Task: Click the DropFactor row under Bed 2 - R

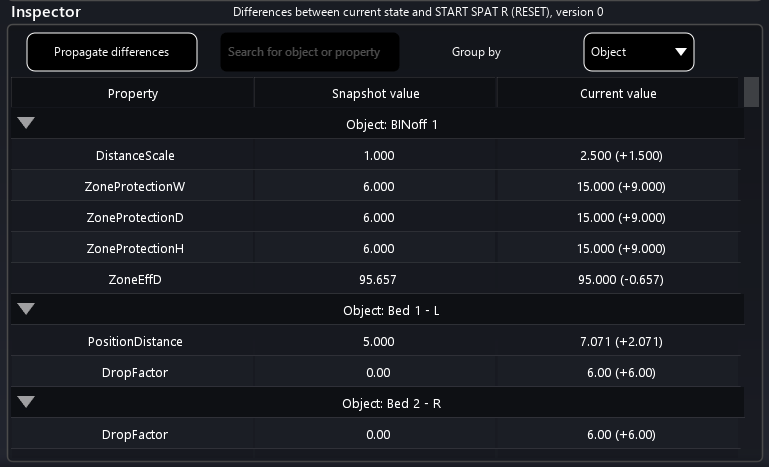Action: 133,435
